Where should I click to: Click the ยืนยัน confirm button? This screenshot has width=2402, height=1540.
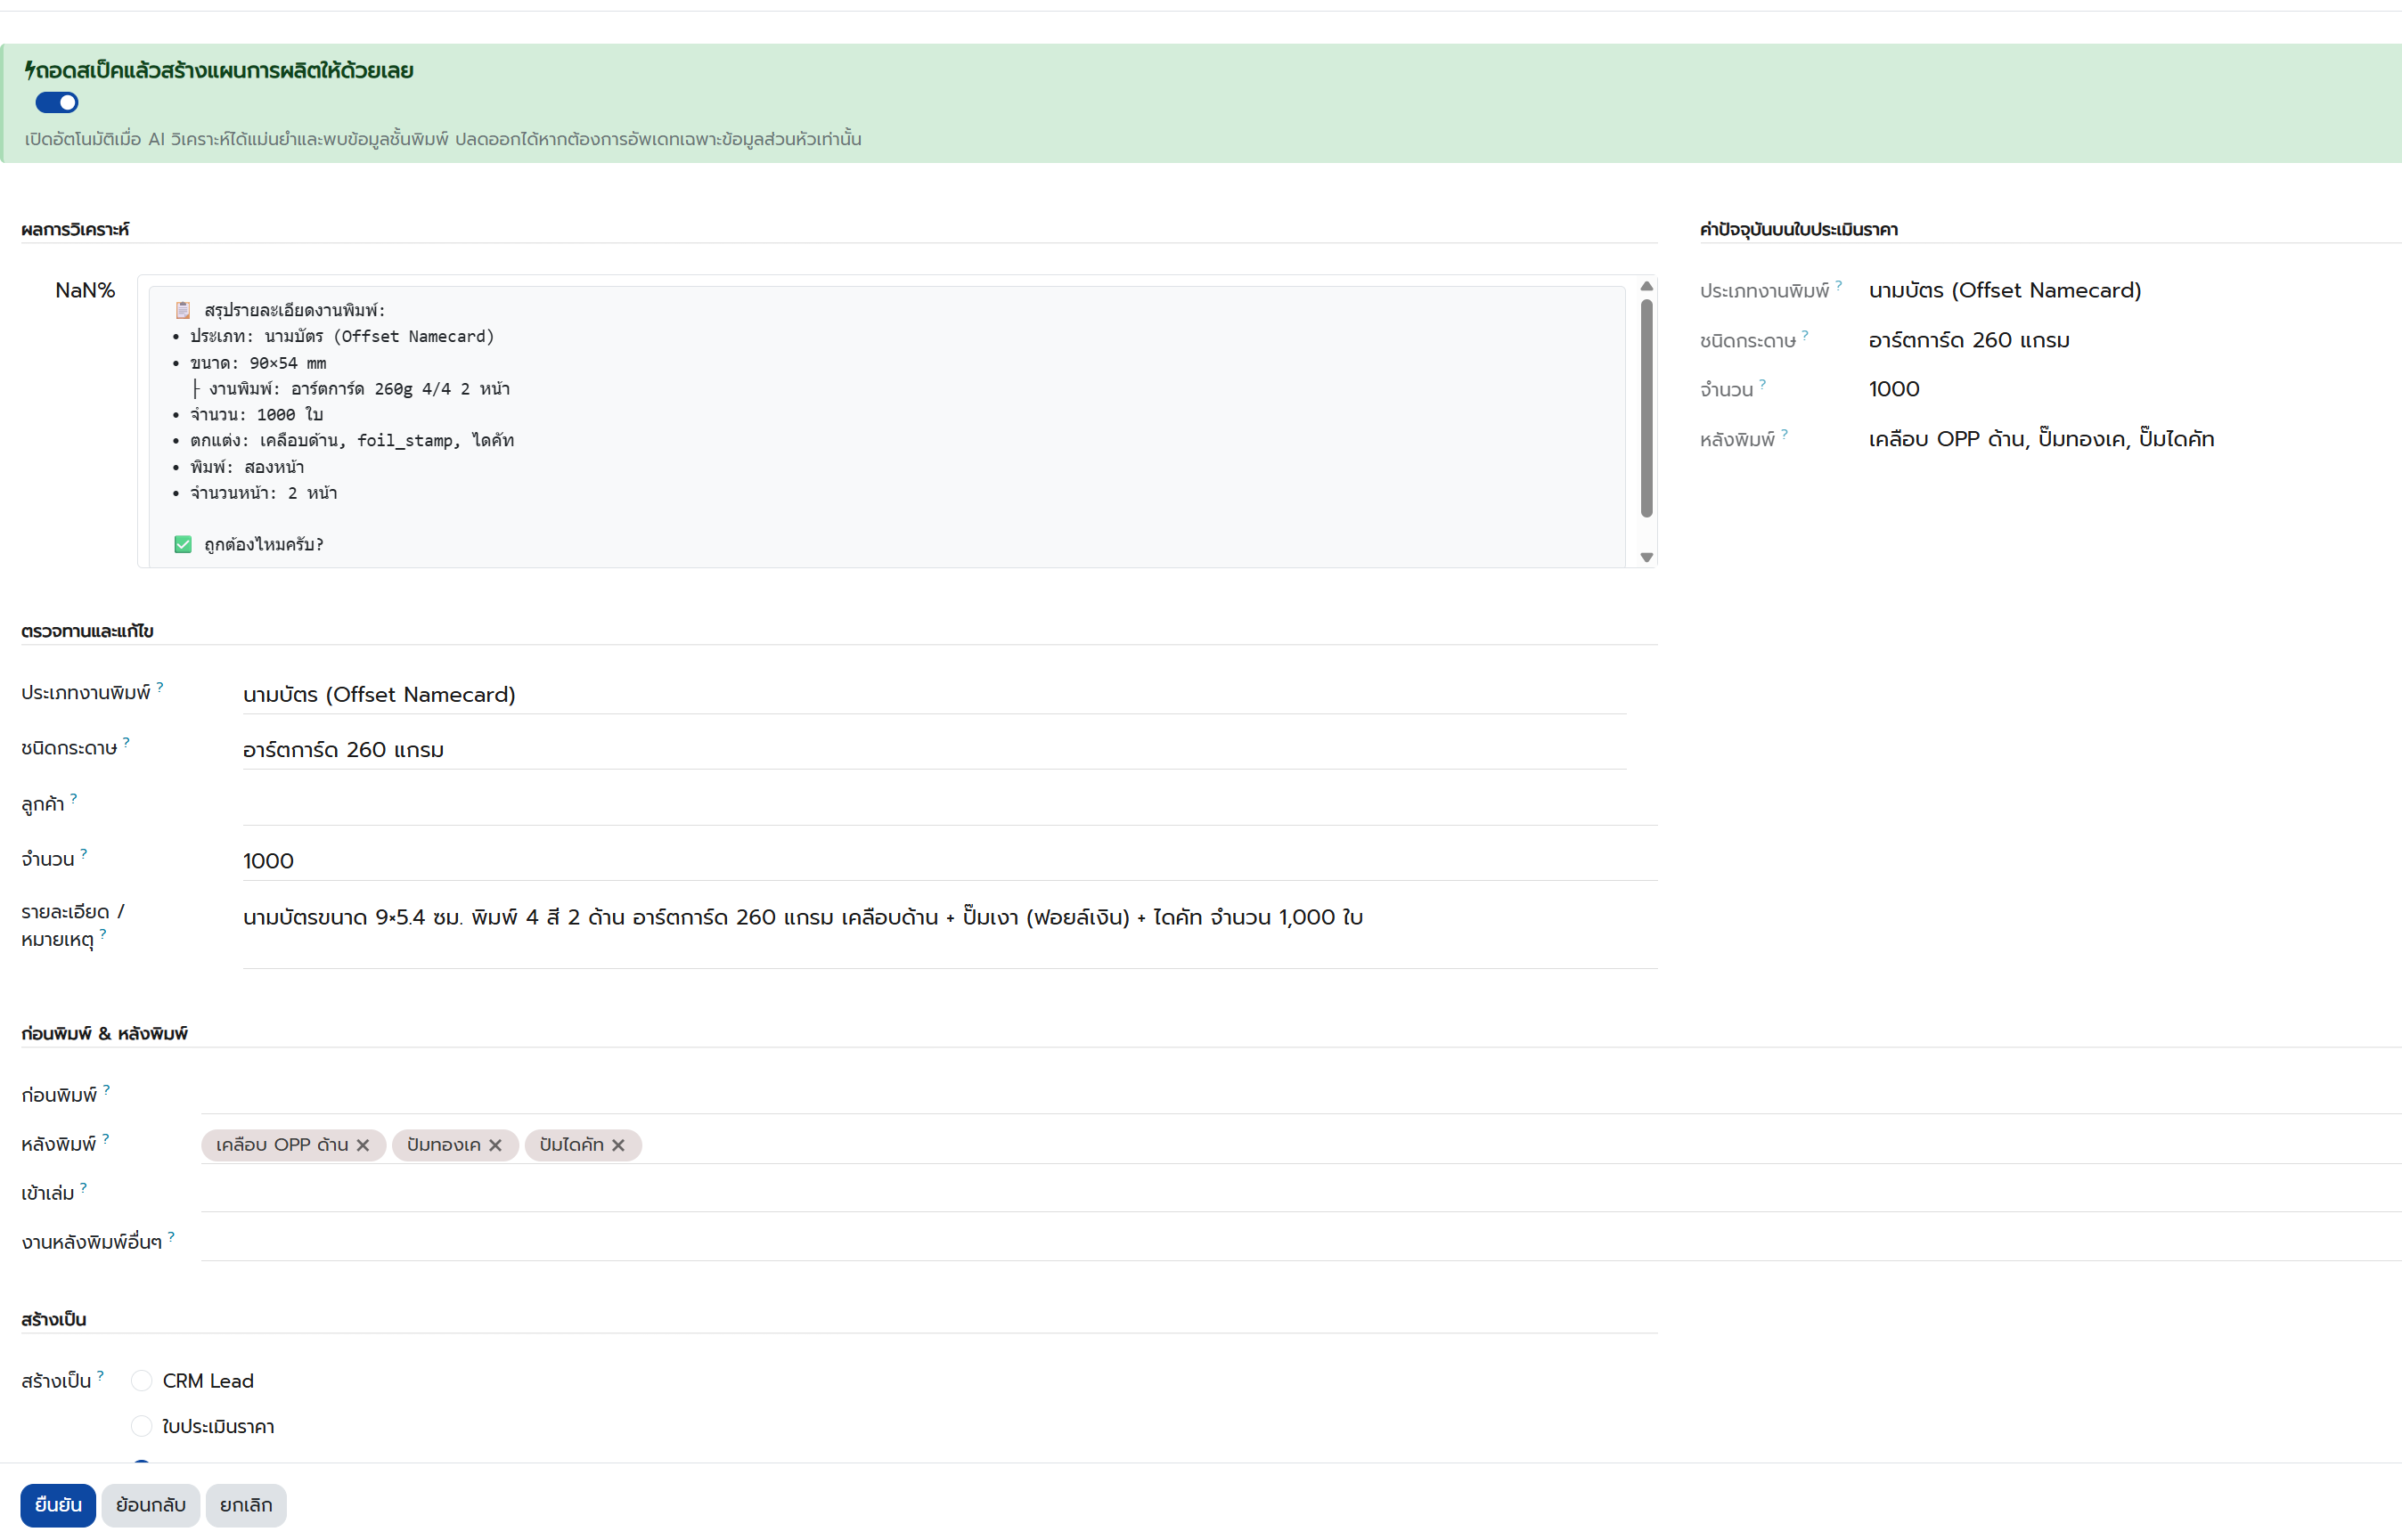(x=58, y=1504)
